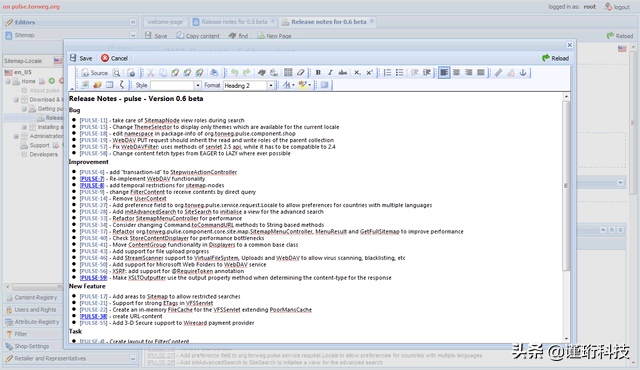This screenshot has height=370, width=640.
Task: Apply Italic formatting button
Action: 330,73
